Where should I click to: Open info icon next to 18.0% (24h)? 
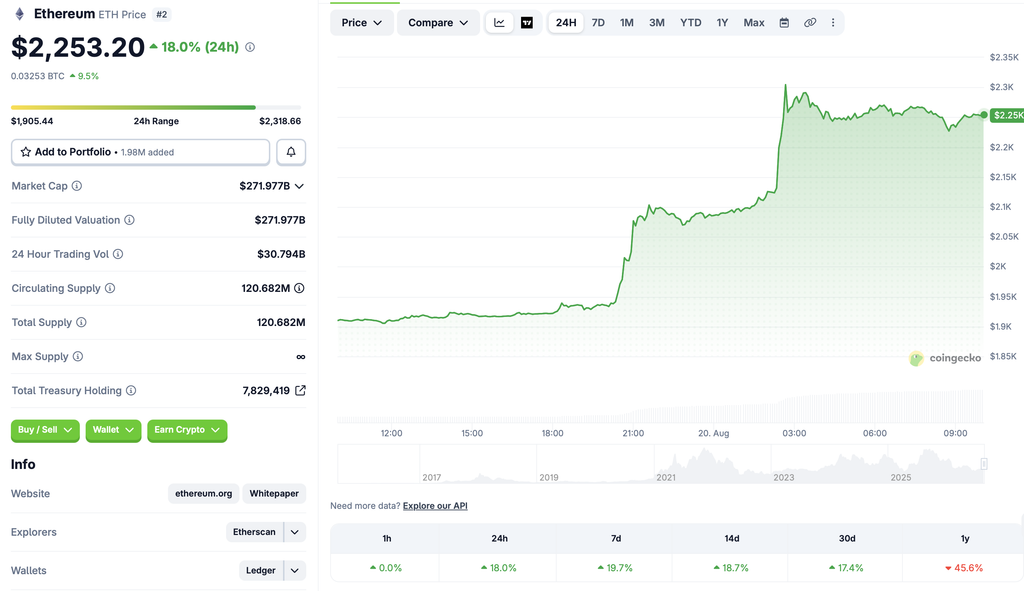250,47
